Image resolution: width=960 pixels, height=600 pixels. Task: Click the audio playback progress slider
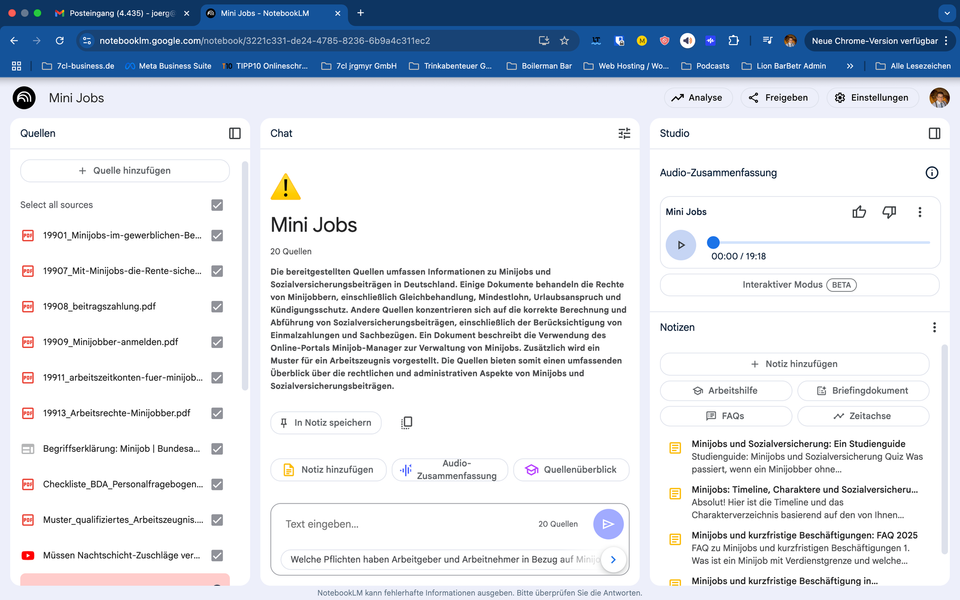[x=711, y=241]
